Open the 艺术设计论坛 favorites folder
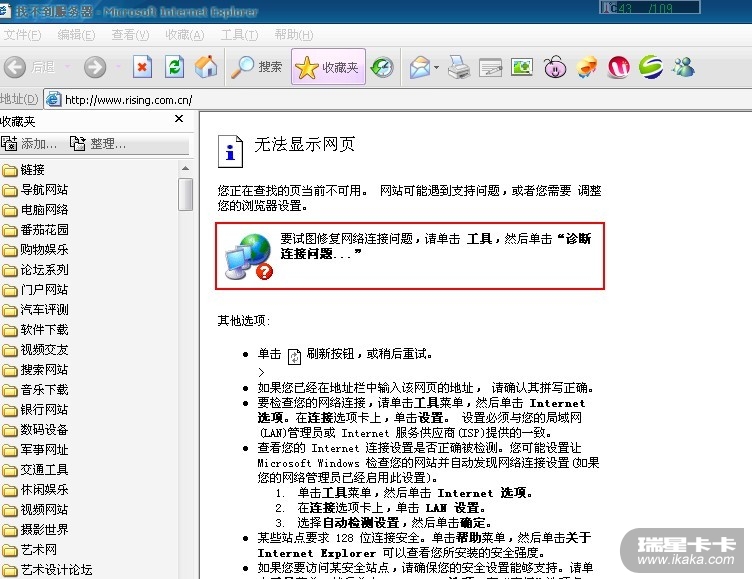The image size is (752, 579). tap(47, 569)
